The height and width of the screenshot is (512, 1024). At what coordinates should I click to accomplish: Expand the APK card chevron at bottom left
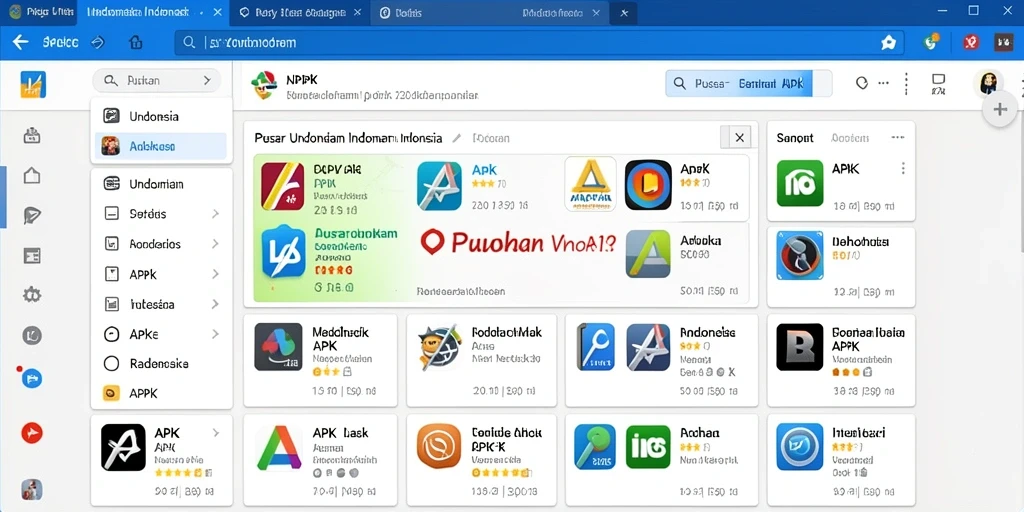(216, 433)
